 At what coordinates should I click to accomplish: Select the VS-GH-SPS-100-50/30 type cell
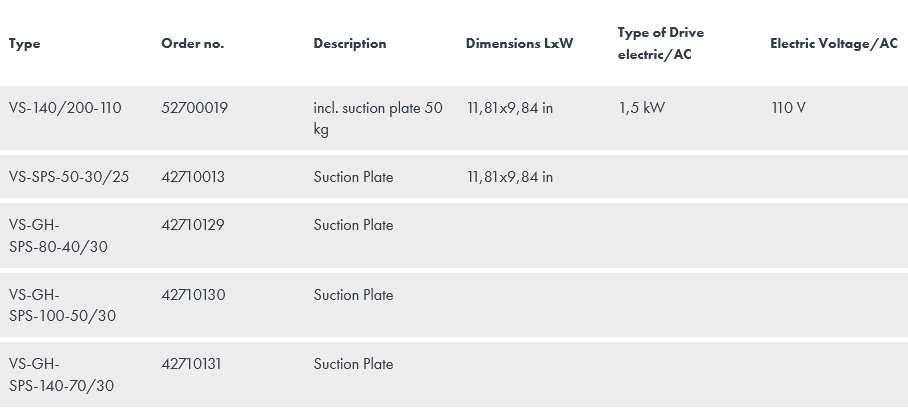point(62,305)
